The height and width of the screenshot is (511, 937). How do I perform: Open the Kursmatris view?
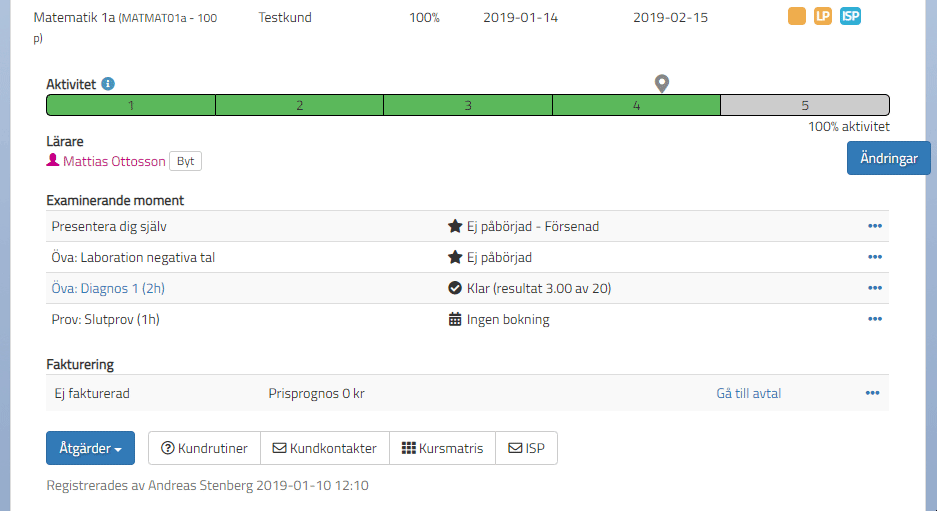pos(442,448)
